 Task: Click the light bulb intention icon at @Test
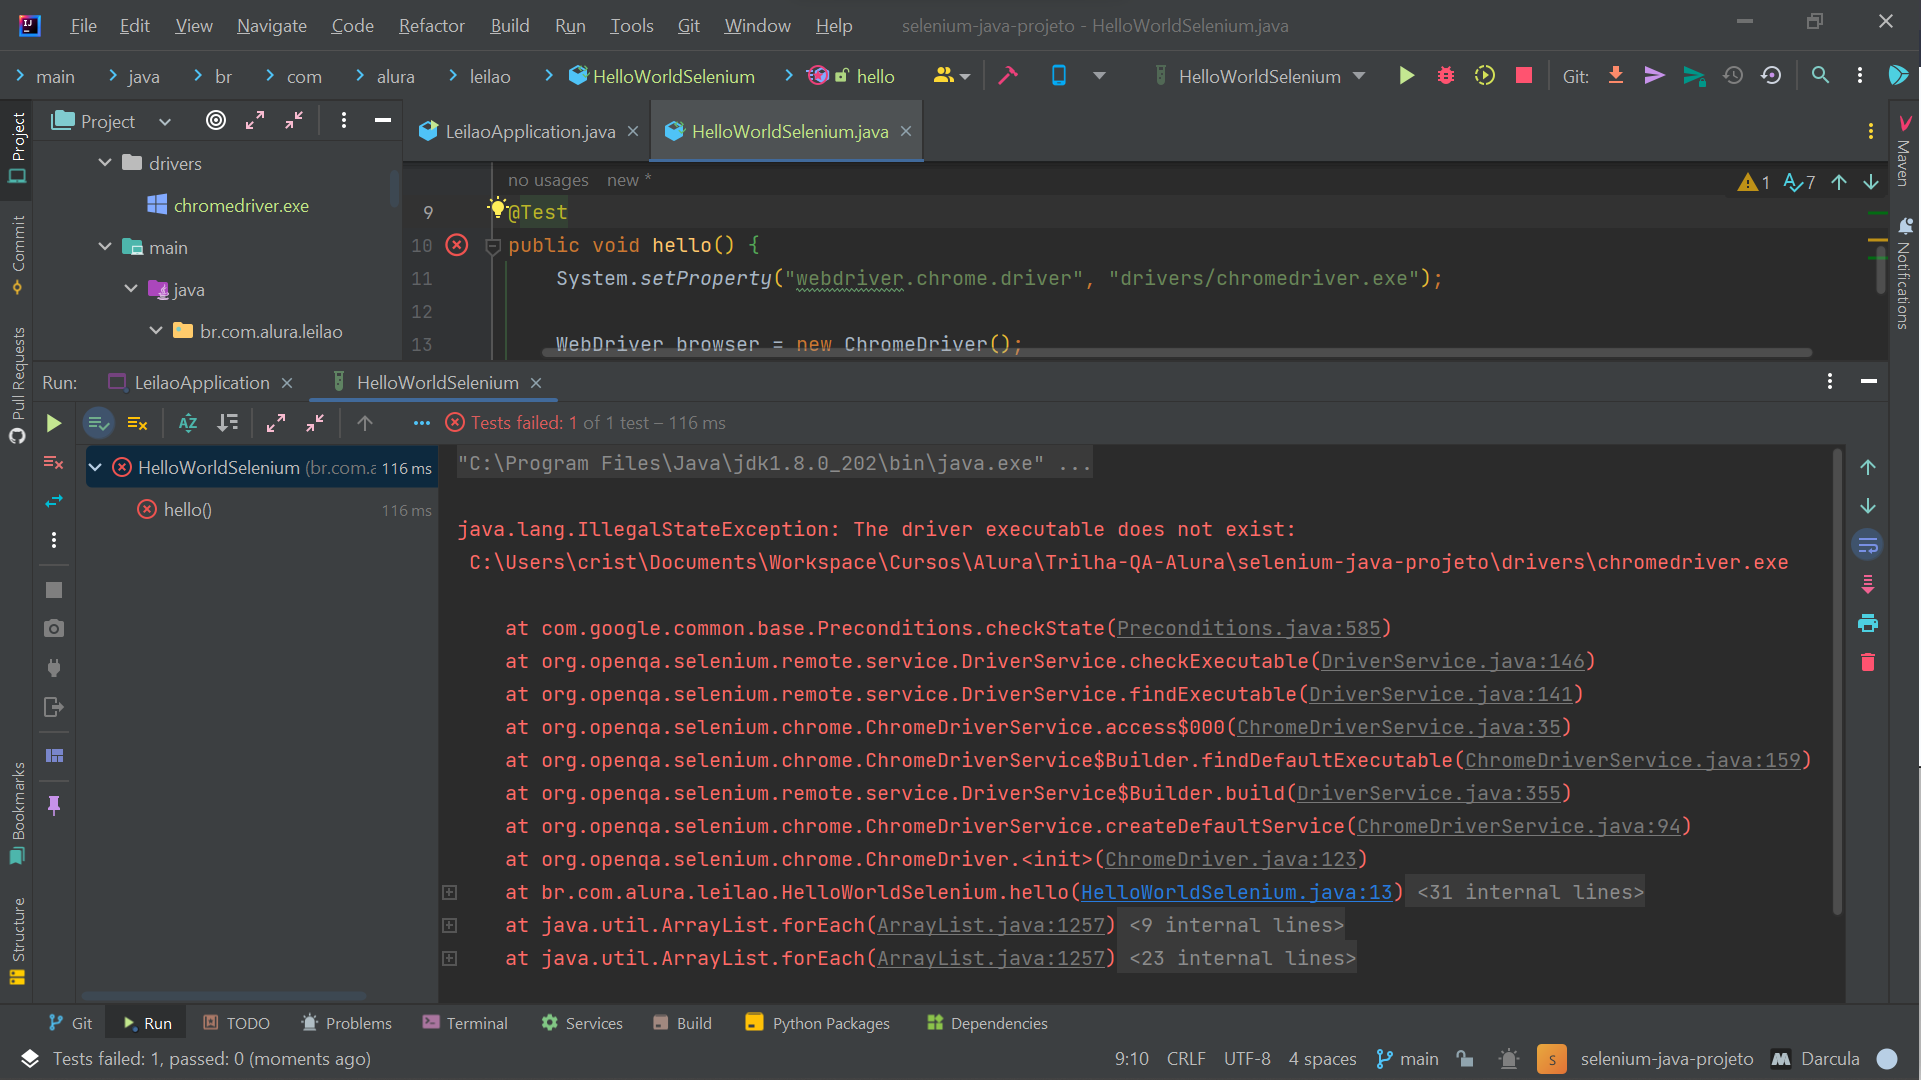[x=497, y=208]
